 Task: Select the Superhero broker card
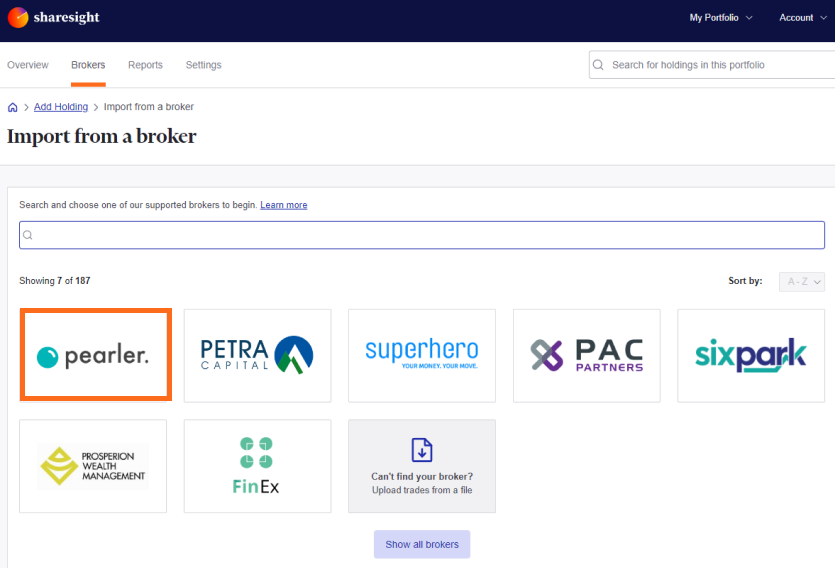point(422,356)
